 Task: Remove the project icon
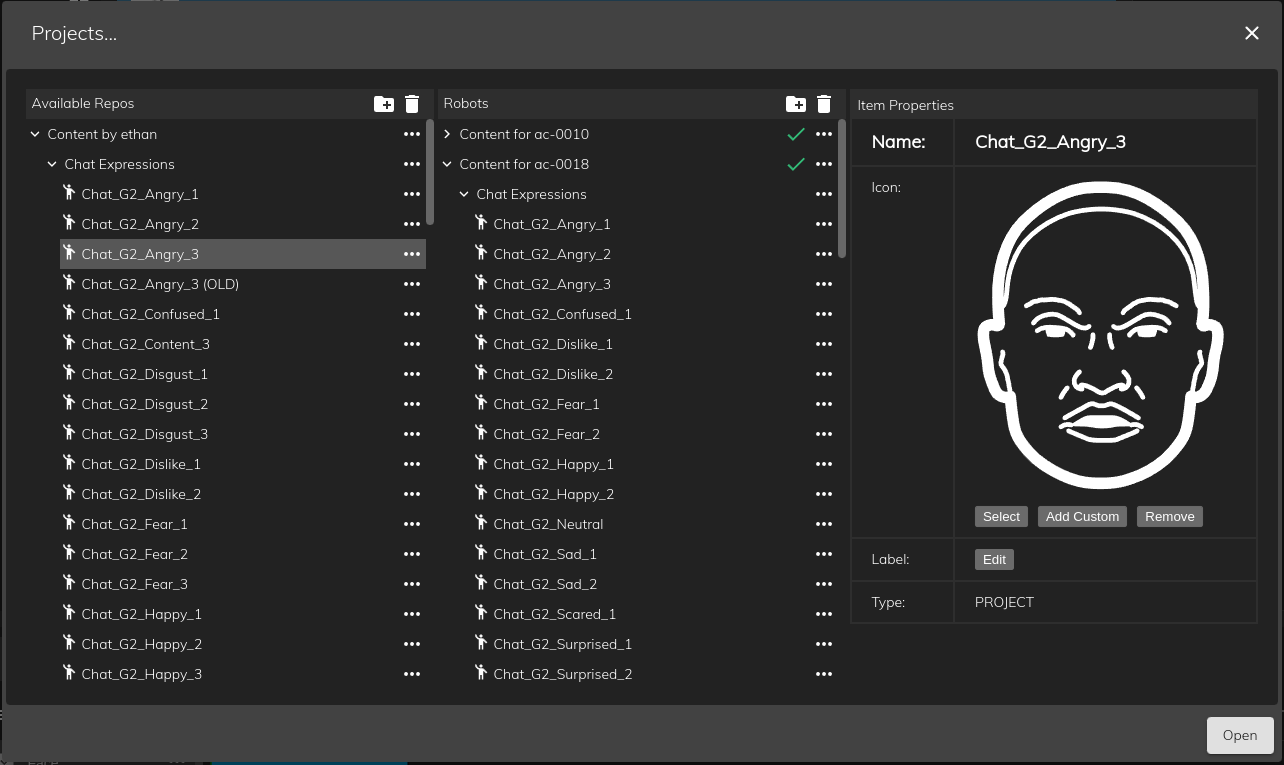tap(1170, 517)
